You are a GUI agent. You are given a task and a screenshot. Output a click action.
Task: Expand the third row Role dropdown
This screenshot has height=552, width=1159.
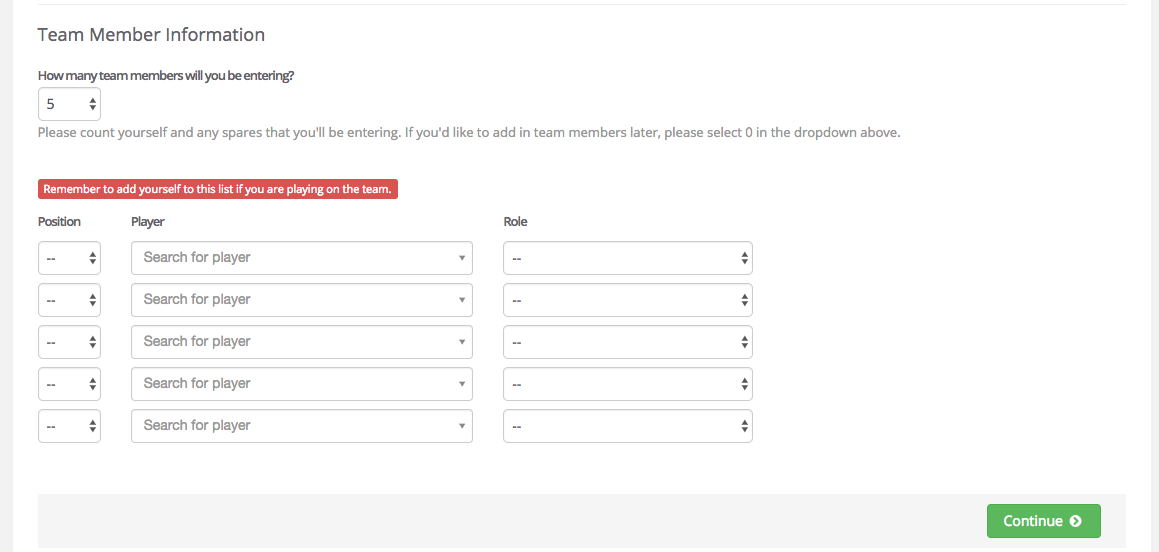pos(628,342)
